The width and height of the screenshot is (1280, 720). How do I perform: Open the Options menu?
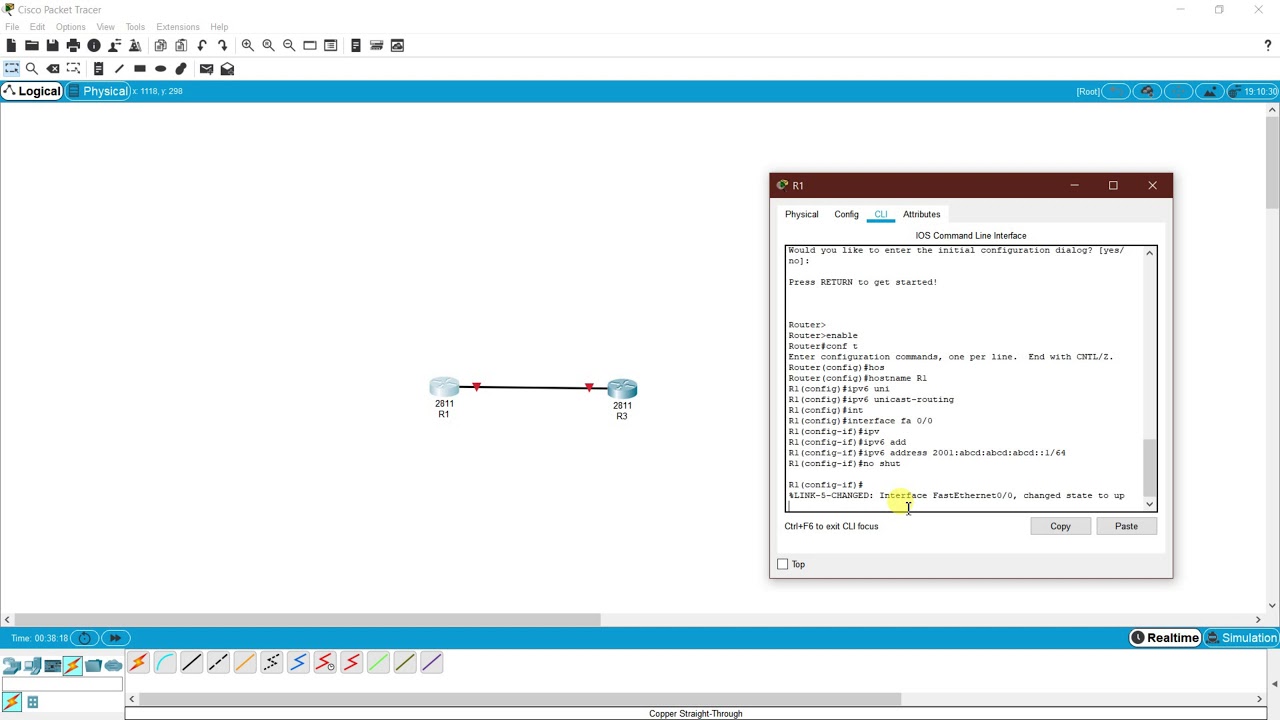click(x=70, y=27)
